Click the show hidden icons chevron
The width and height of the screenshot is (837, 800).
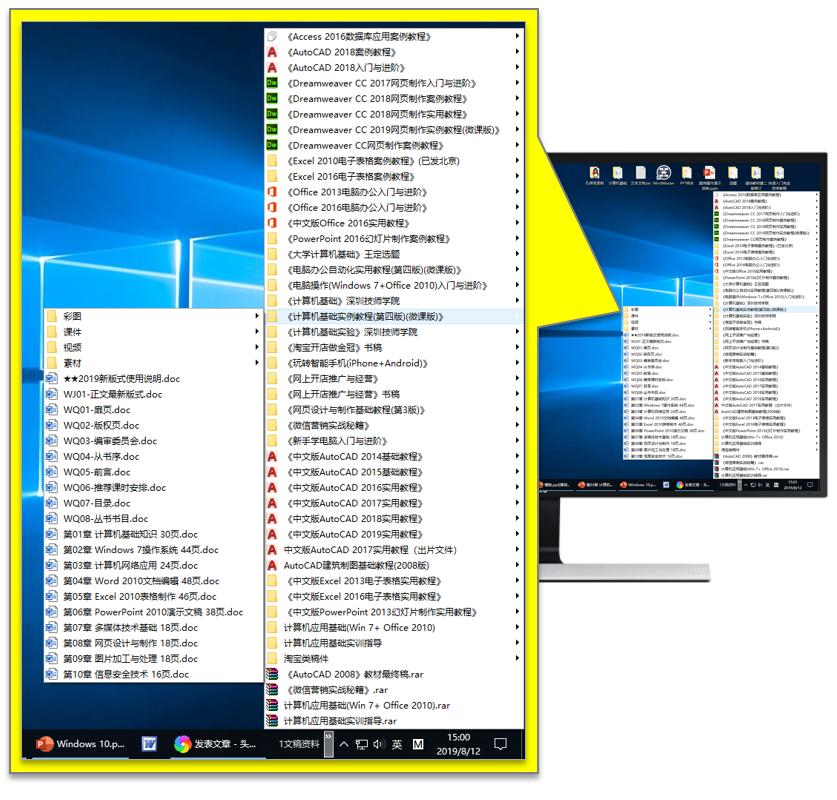pos(344,745)
